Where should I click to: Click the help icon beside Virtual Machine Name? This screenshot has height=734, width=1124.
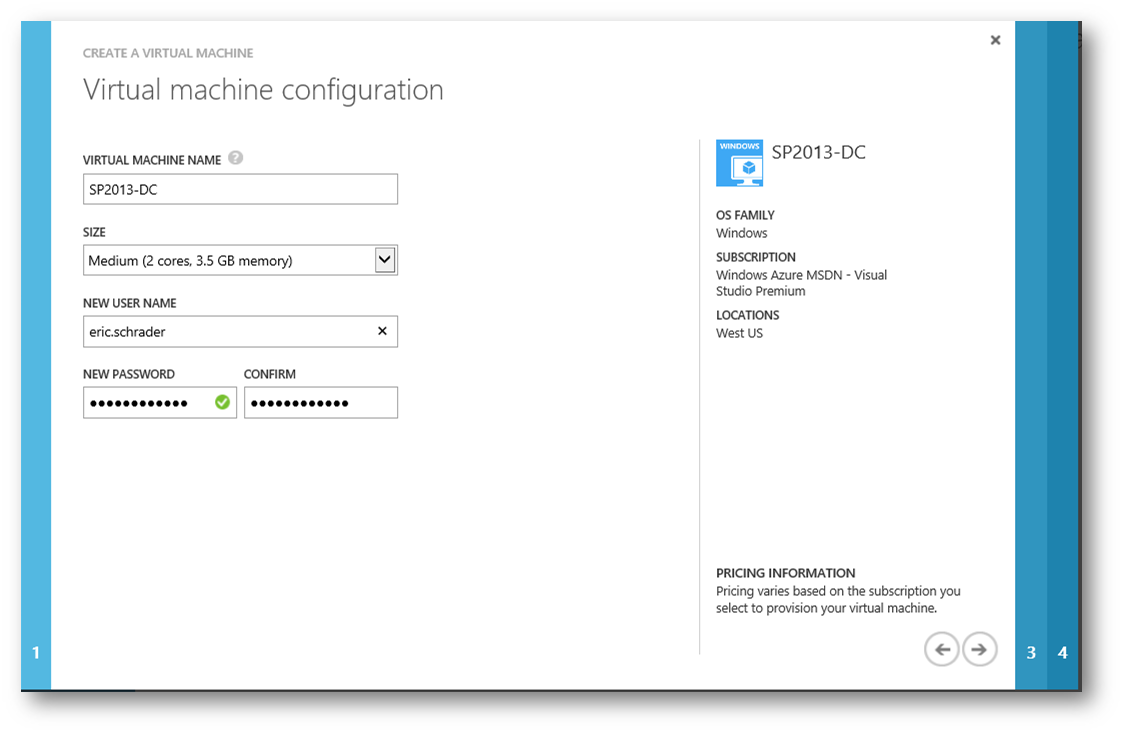(x=235, y=158)
